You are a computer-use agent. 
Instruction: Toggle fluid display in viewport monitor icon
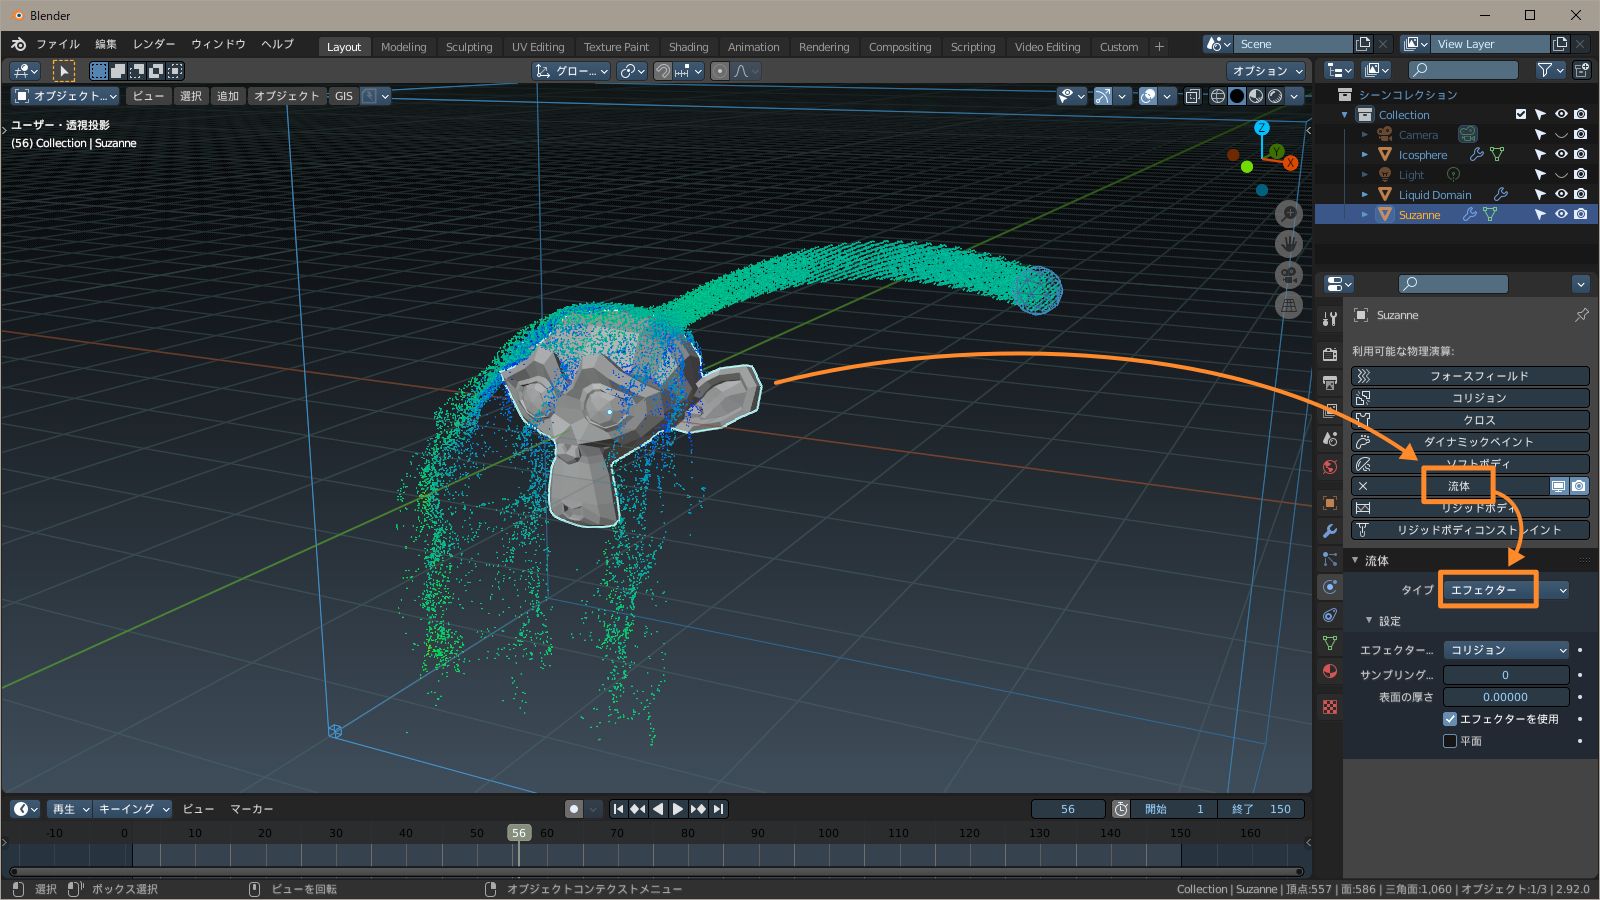point(1558,486)
